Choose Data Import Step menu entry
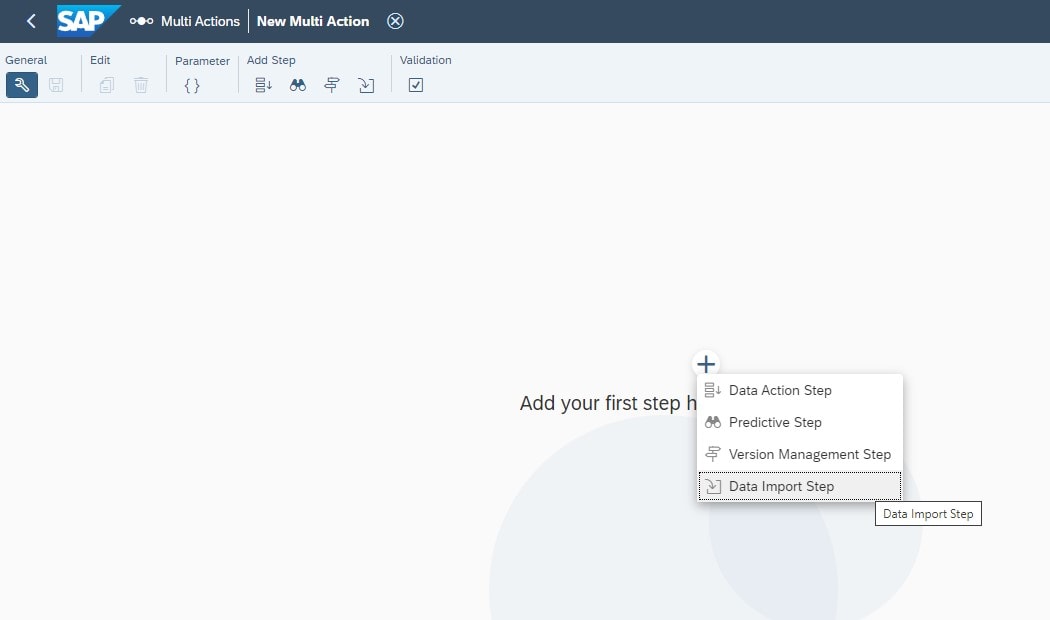 point(781,486)
